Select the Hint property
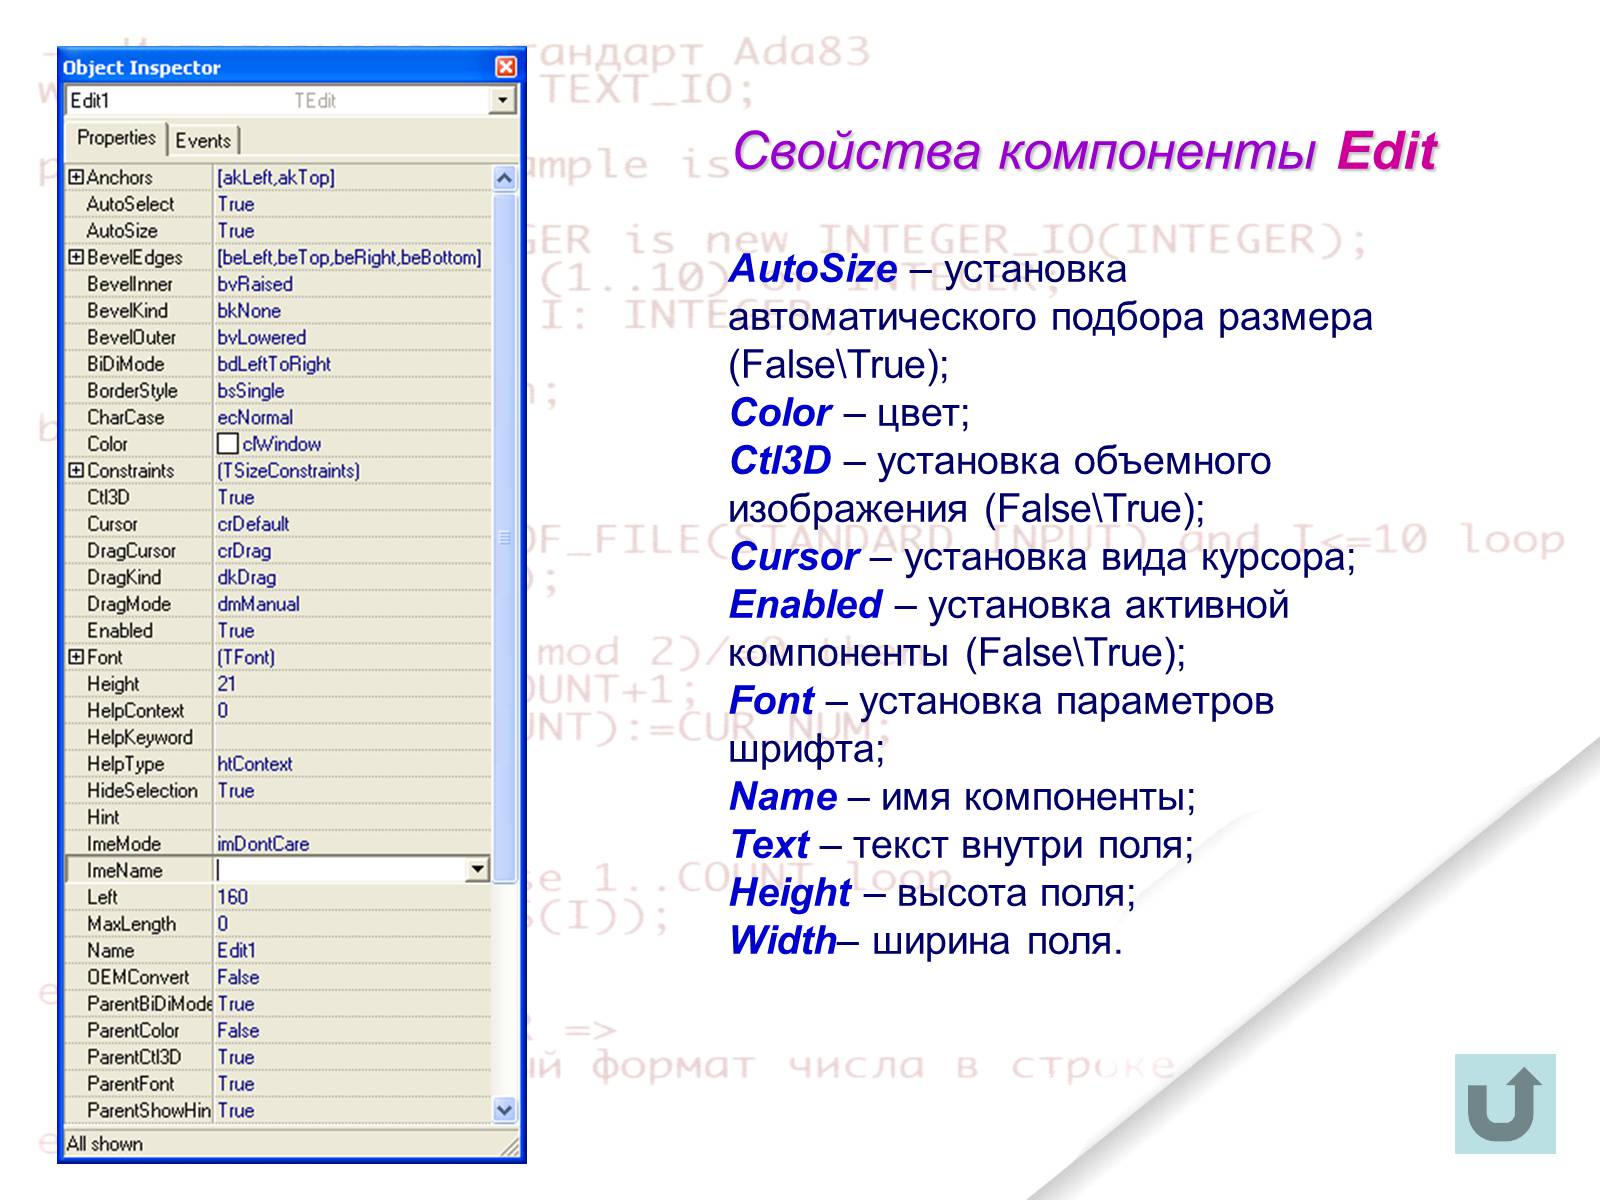 click(x=103, y=817)
